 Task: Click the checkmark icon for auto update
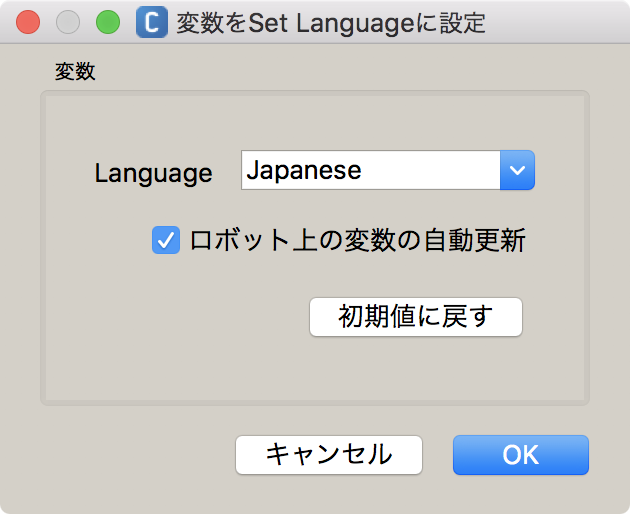coord(166,240)
